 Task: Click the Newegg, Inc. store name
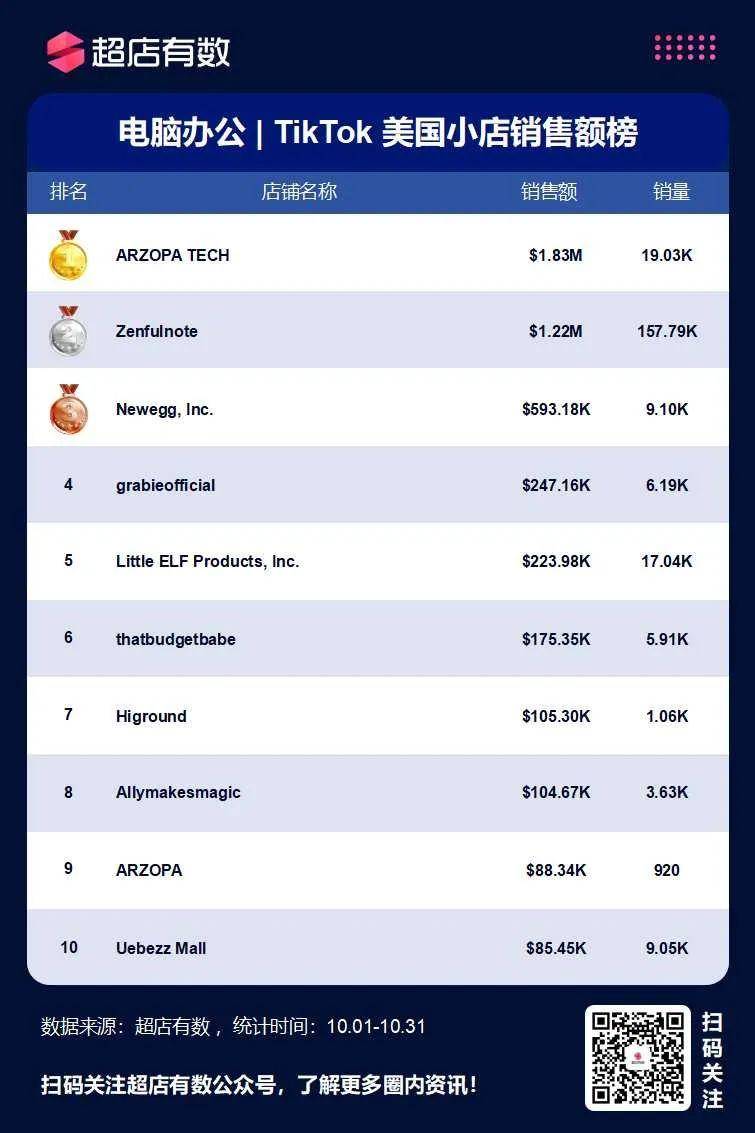165,409
